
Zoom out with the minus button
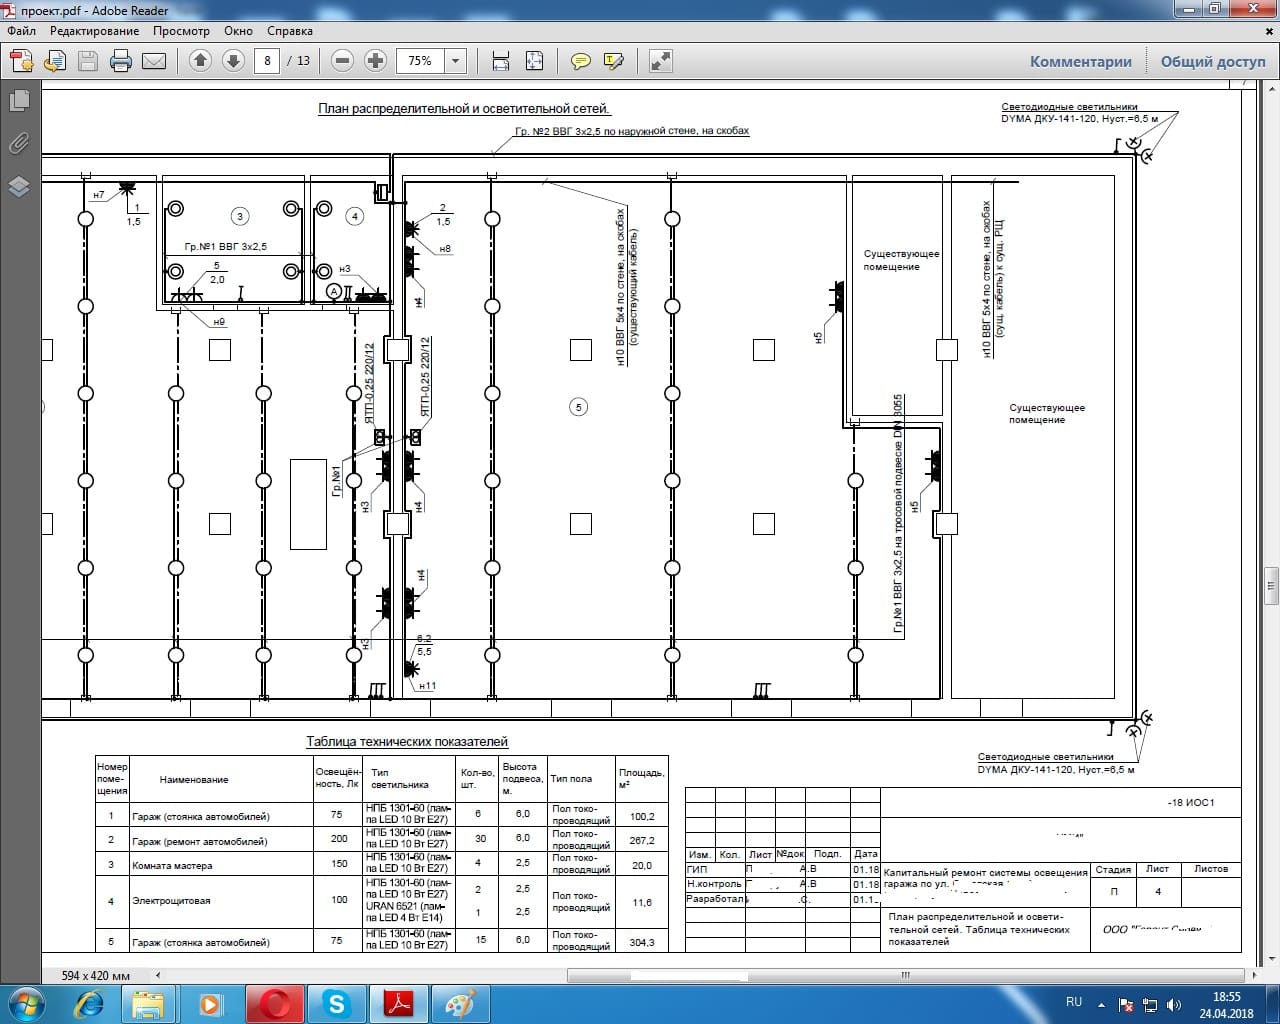click(342, 61)
